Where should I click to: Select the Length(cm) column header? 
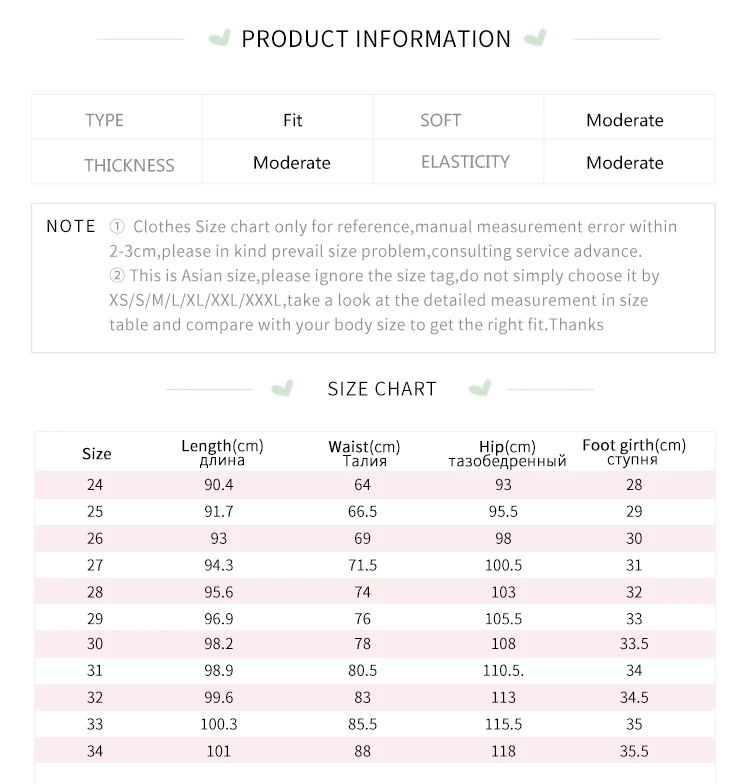[222, 453]
